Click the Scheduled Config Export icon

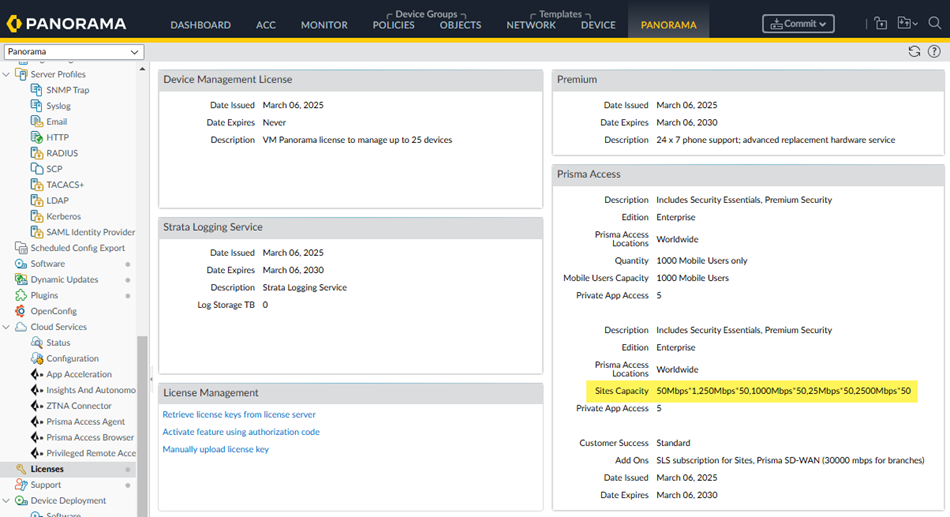click(x=22, y=248)
